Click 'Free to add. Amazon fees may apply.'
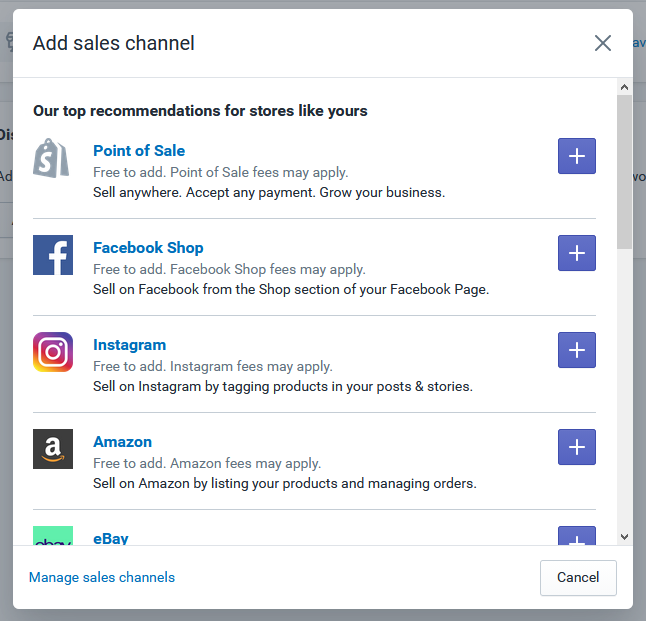Viewport: 646px width, 621px height. (x=207, y=463)
